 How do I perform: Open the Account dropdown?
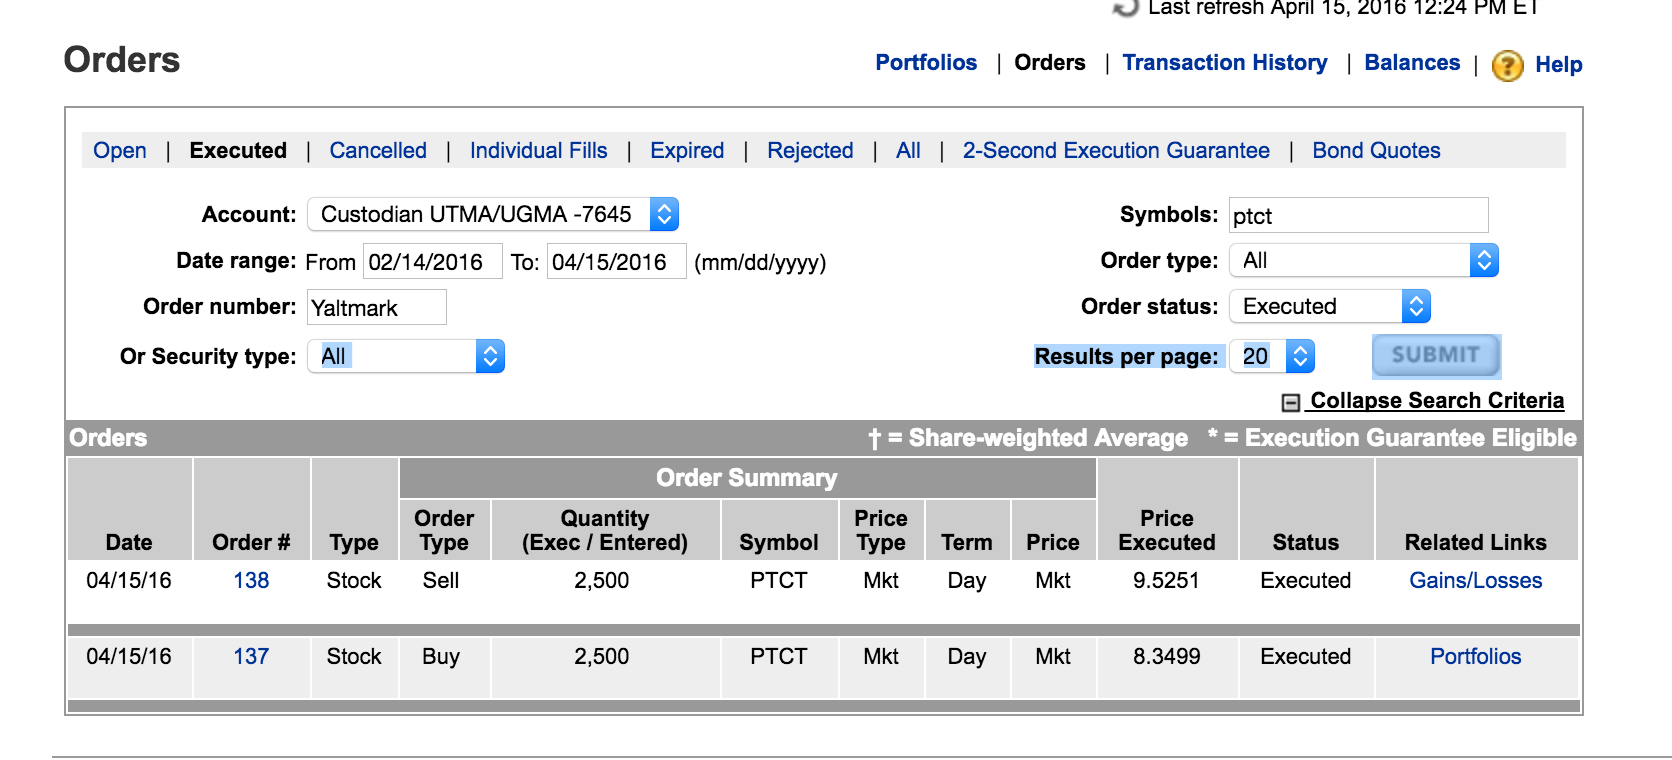pos(493,214)
